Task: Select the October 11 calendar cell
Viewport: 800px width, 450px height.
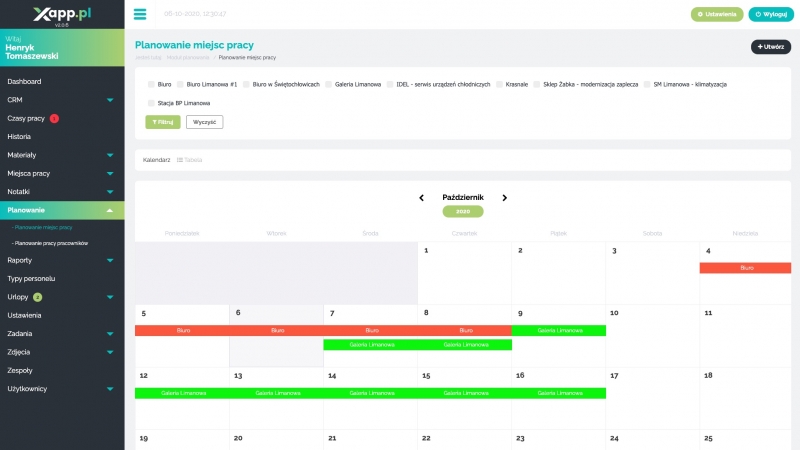Action: (x=745, y=336)
